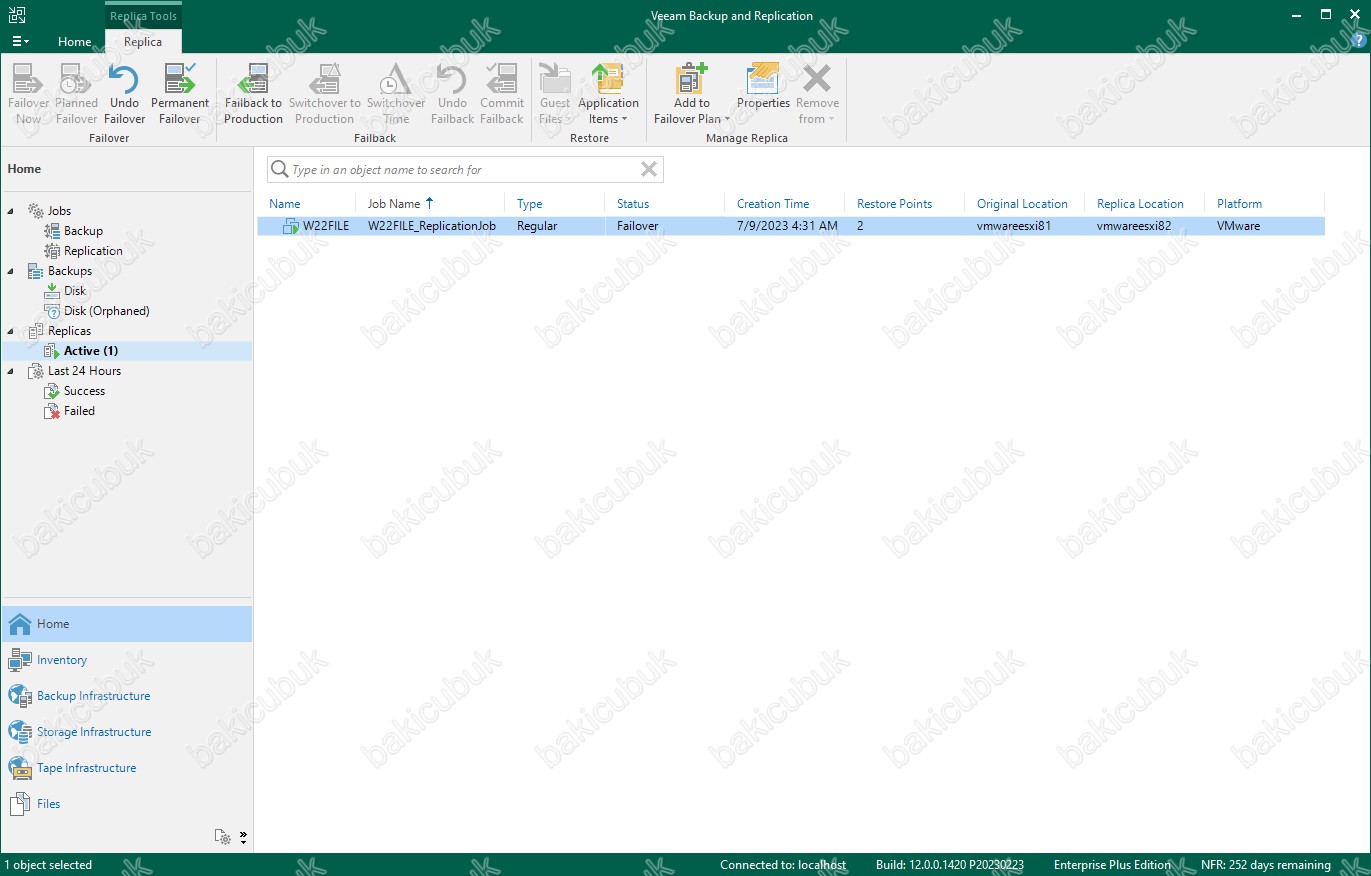
Task: Click the vmwareesxi81 original location cell
Action: point(1014,226)
